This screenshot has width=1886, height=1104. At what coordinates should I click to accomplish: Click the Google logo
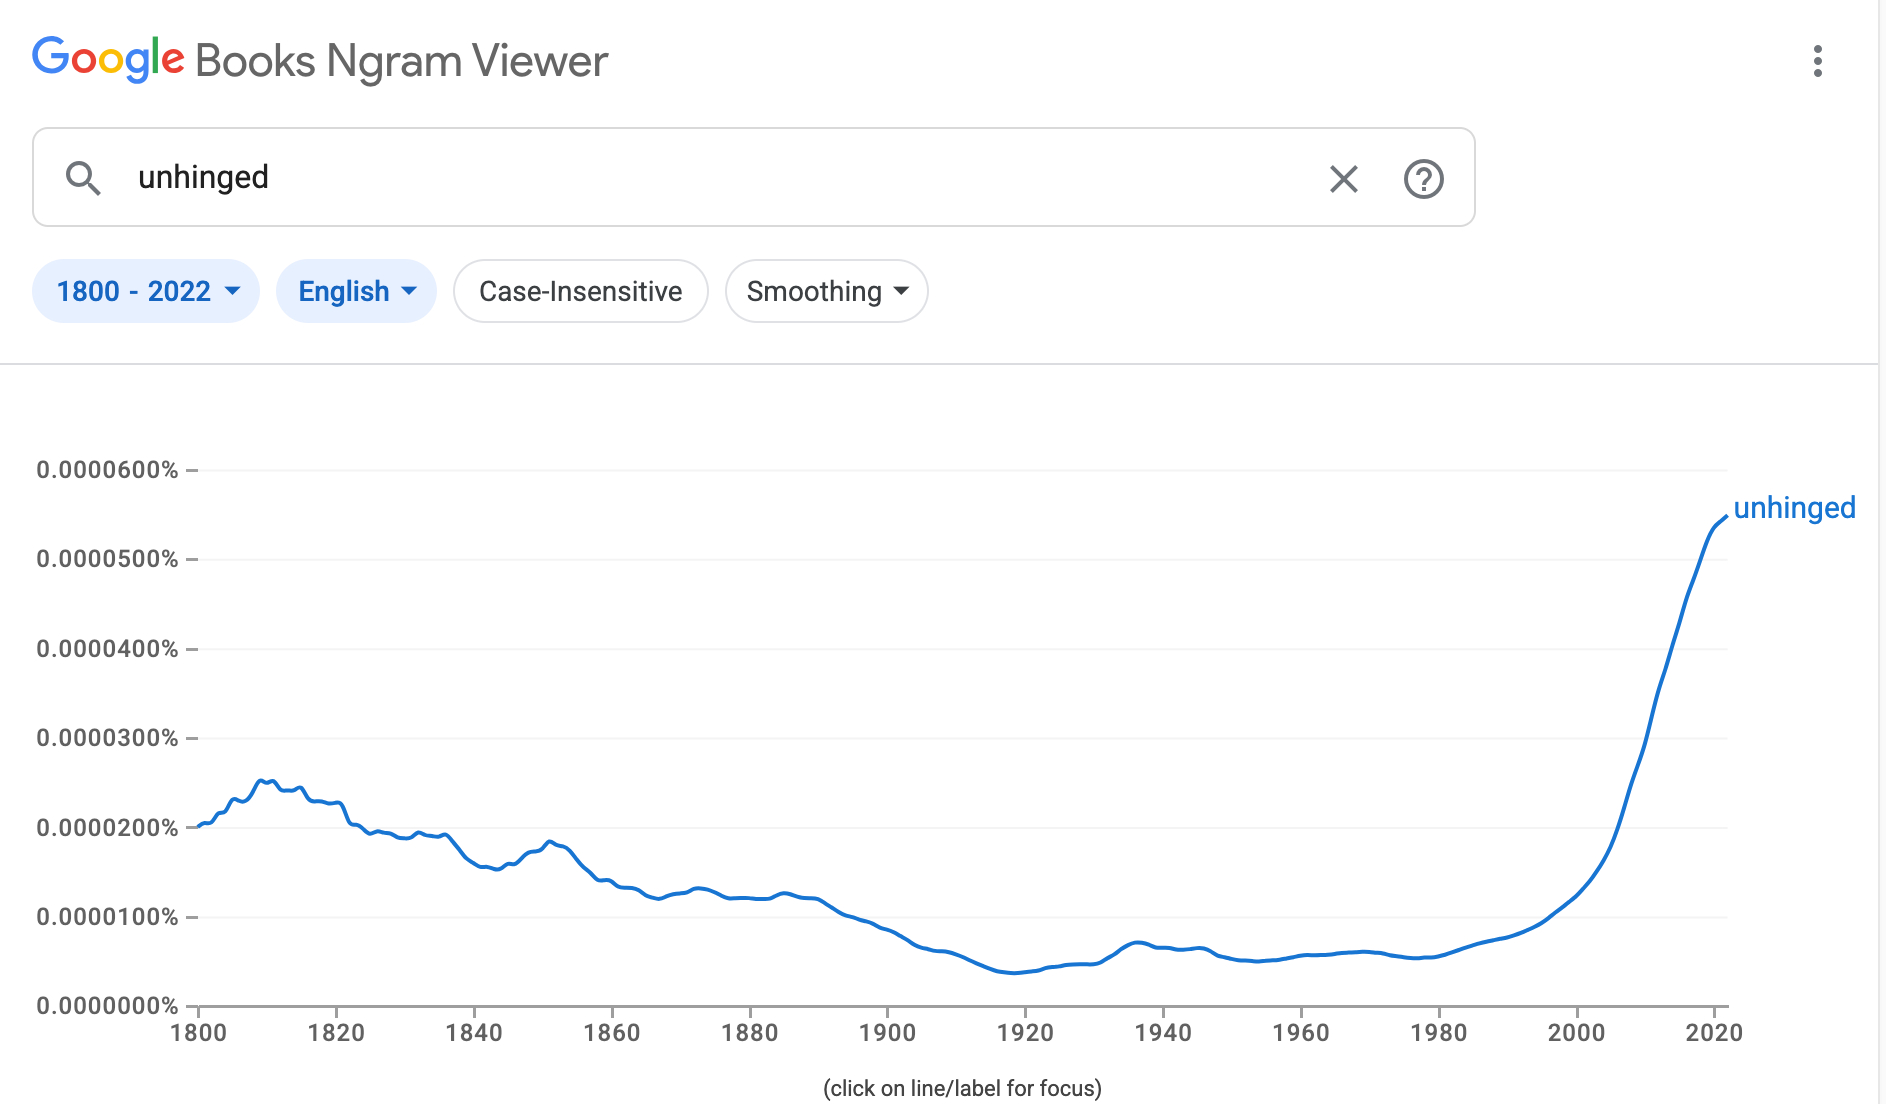click(108, 59)
